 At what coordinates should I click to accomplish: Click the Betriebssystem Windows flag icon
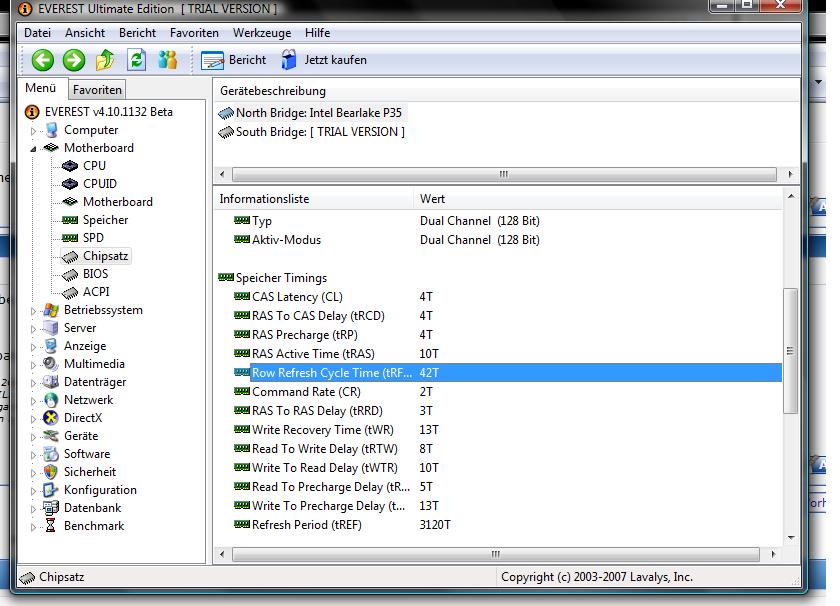(x=51, y=310)
